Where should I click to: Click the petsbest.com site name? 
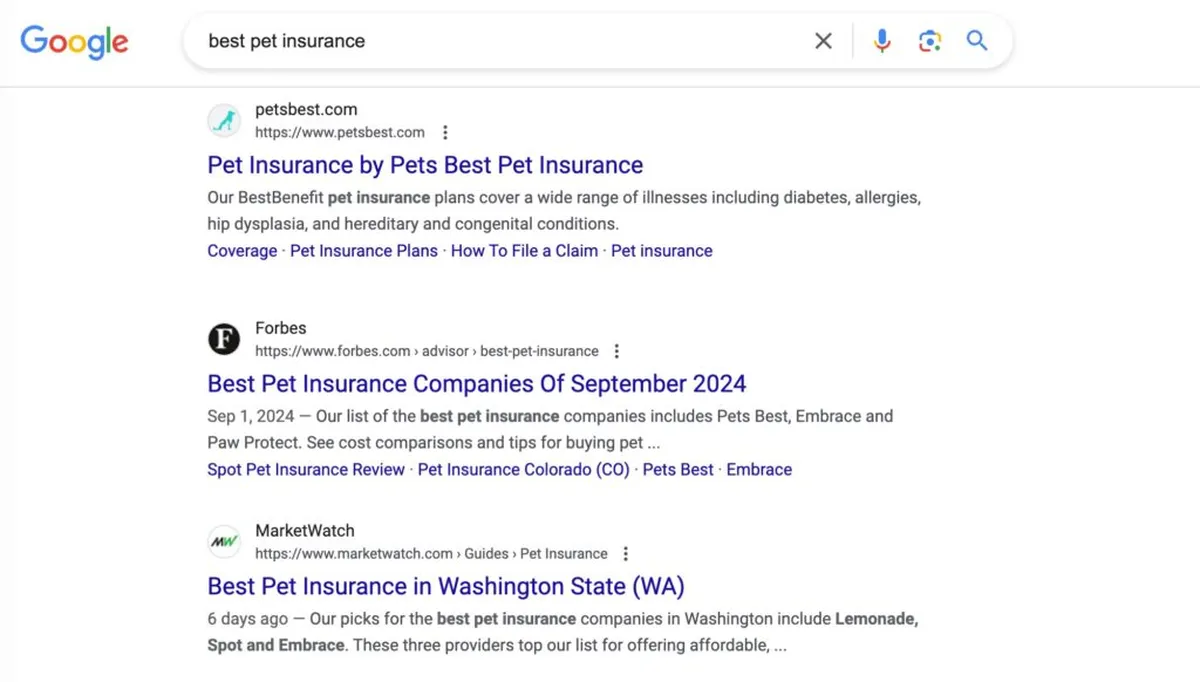point(306,110)
